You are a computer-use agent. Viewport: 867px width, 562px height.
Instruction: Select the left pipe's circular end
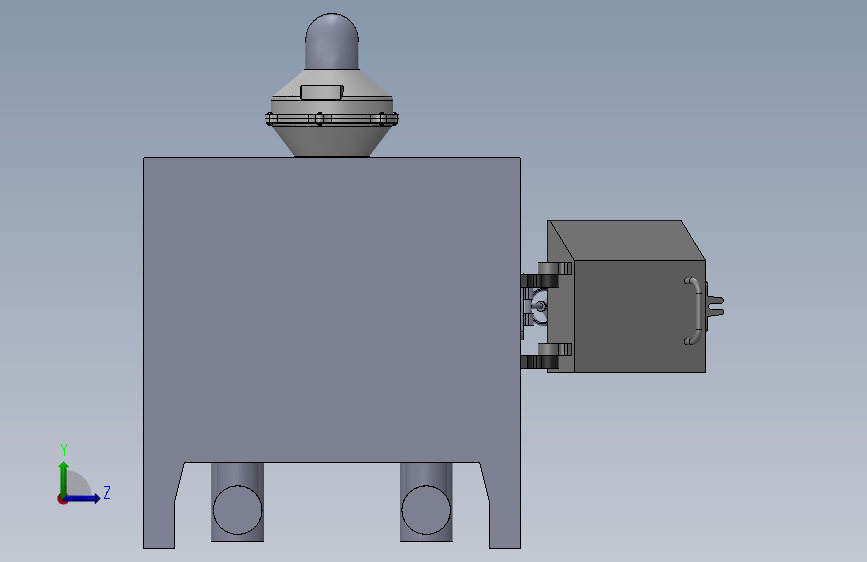coord(237,510)
